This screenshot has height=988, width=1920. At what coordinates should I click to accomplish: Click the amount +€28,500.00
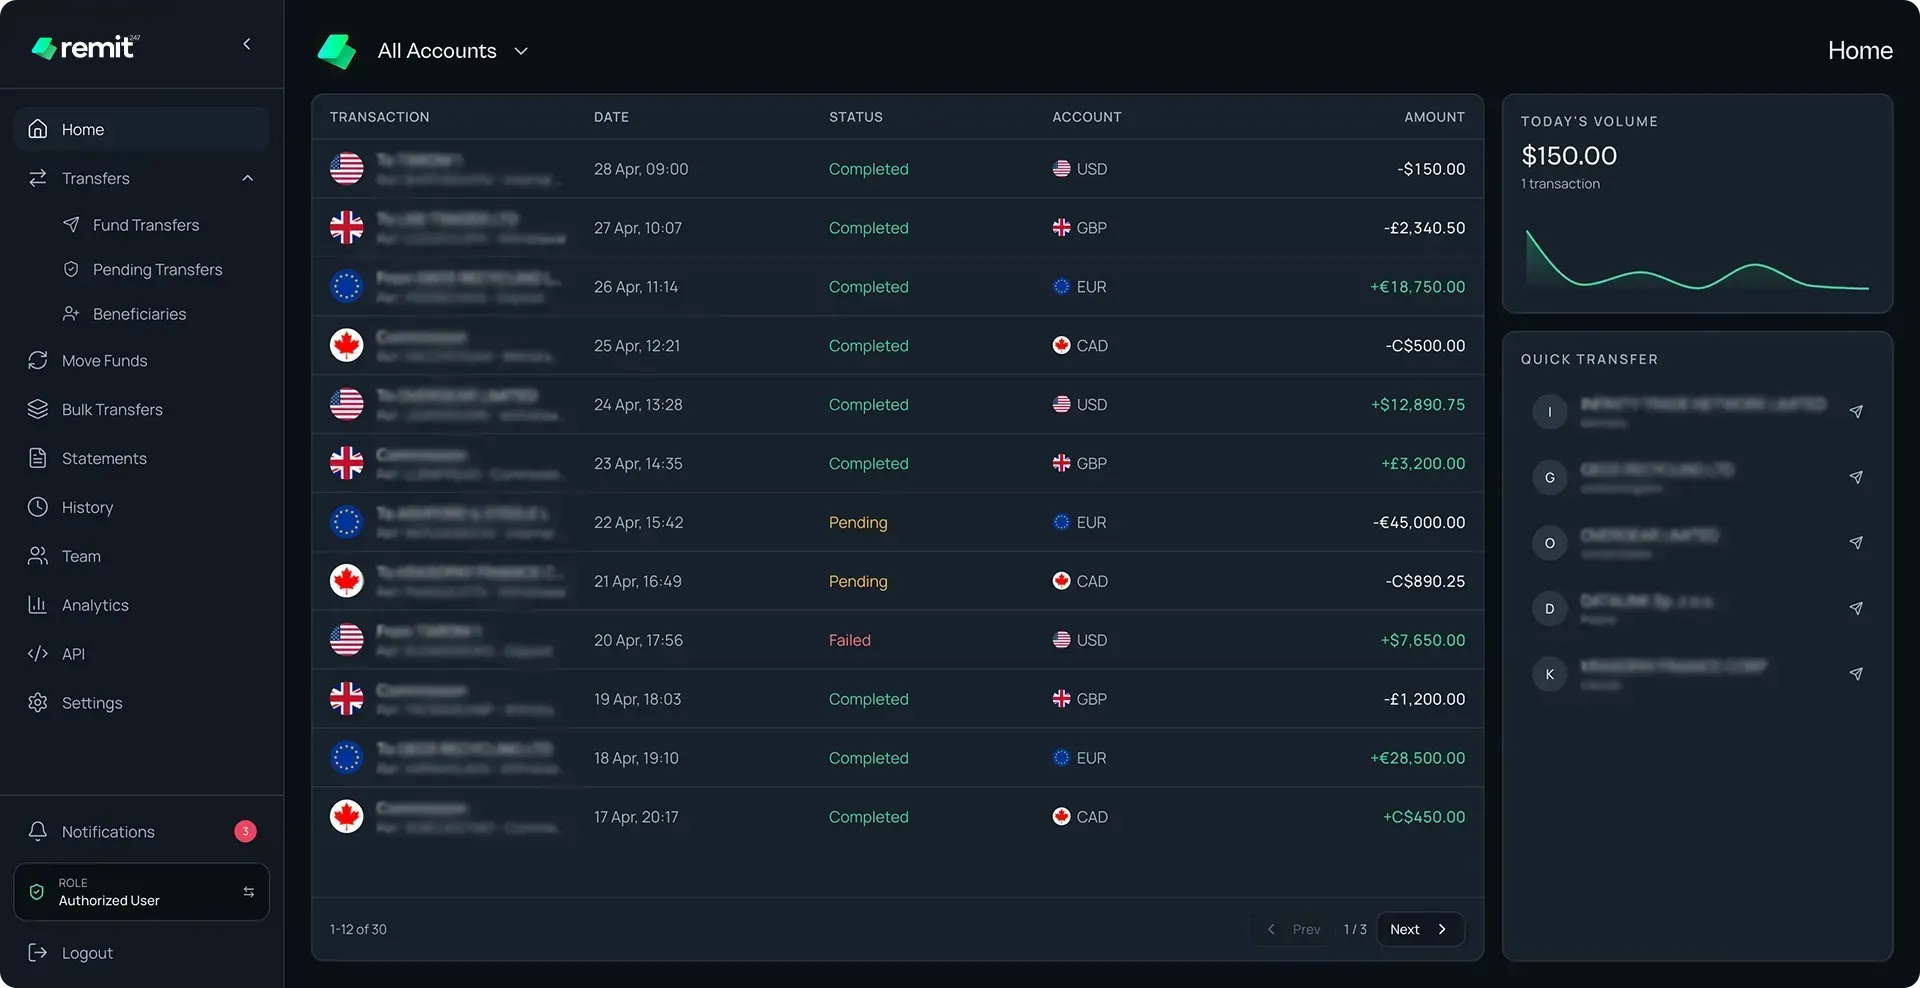[1417, 758]
